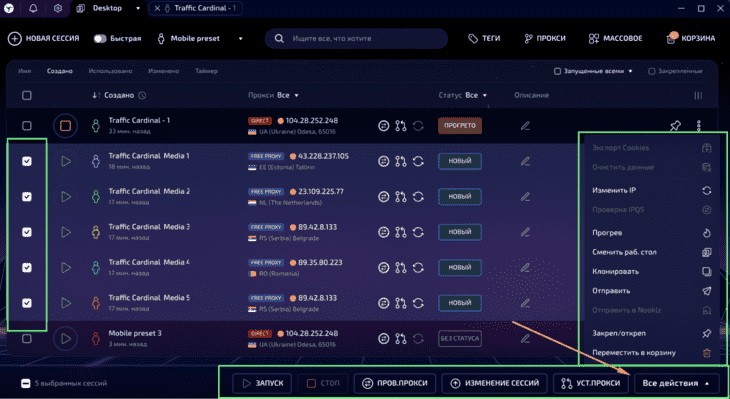
Task: Uncheck the Traffic Cardinal Media 1 checkbox
Action: (27, 161)
